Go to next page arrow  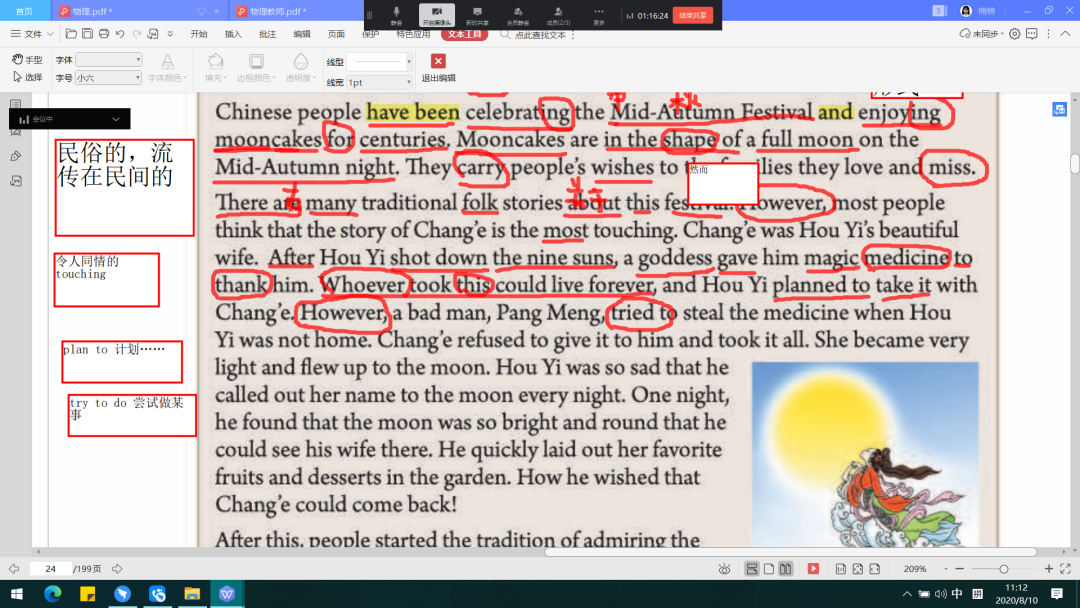tap(117, 569)
